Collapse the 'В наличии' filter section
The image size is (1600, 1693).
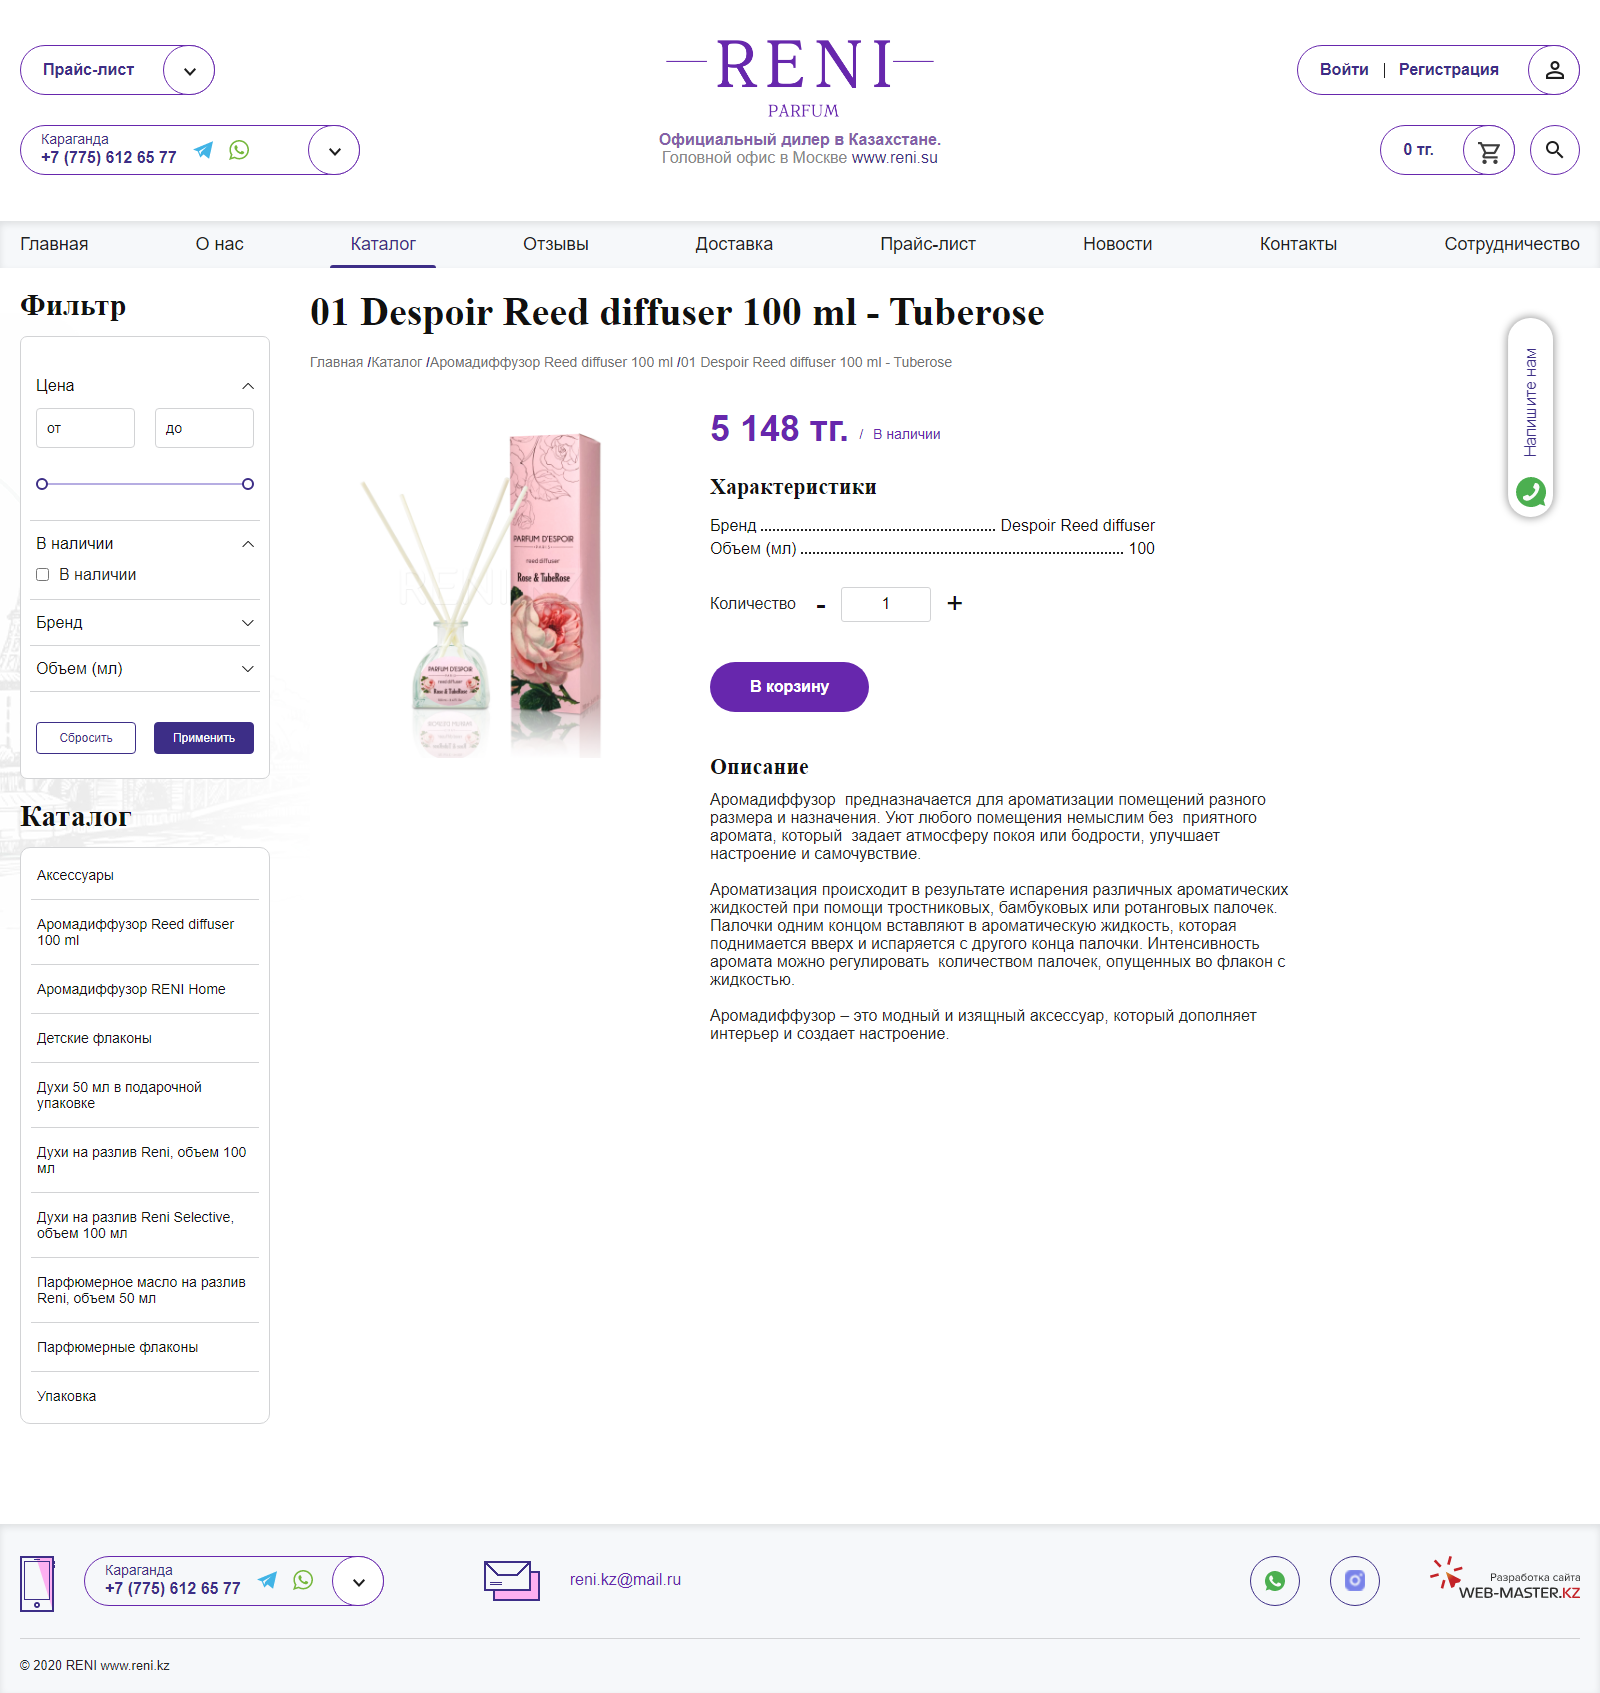click(248, 544)
